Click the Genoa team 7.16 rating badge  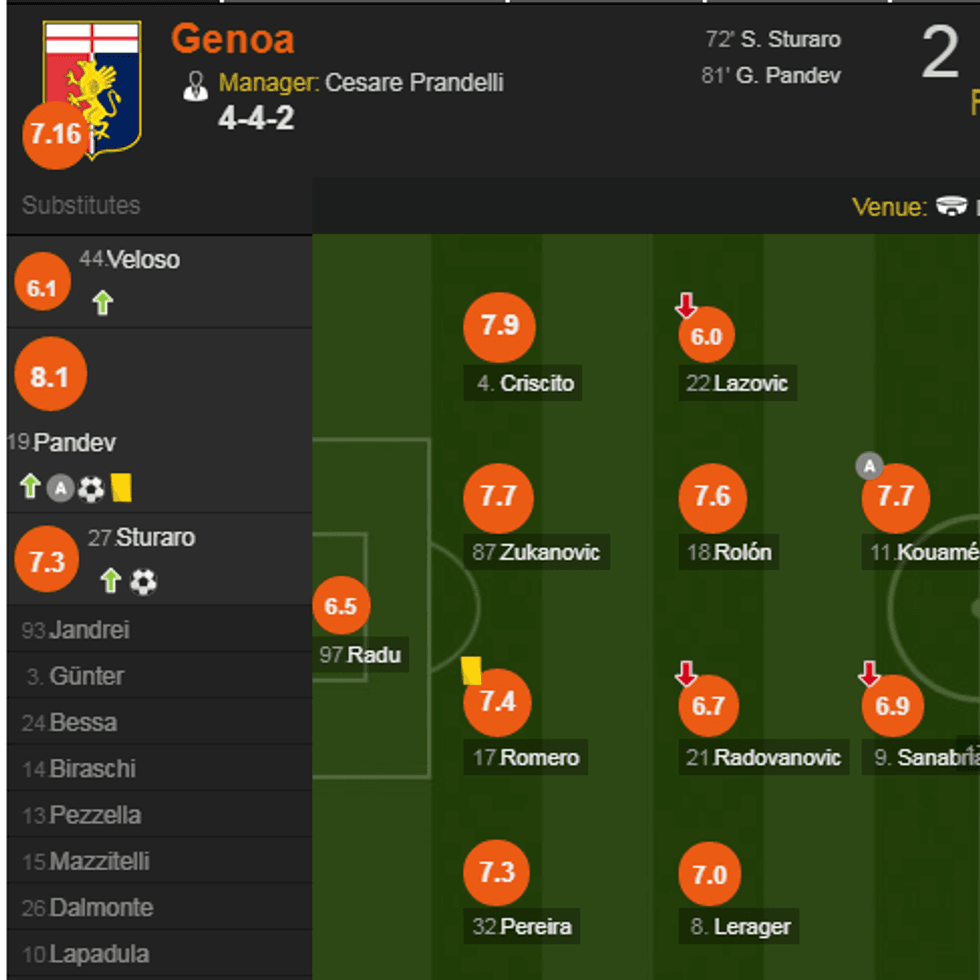tap(55, 135)
